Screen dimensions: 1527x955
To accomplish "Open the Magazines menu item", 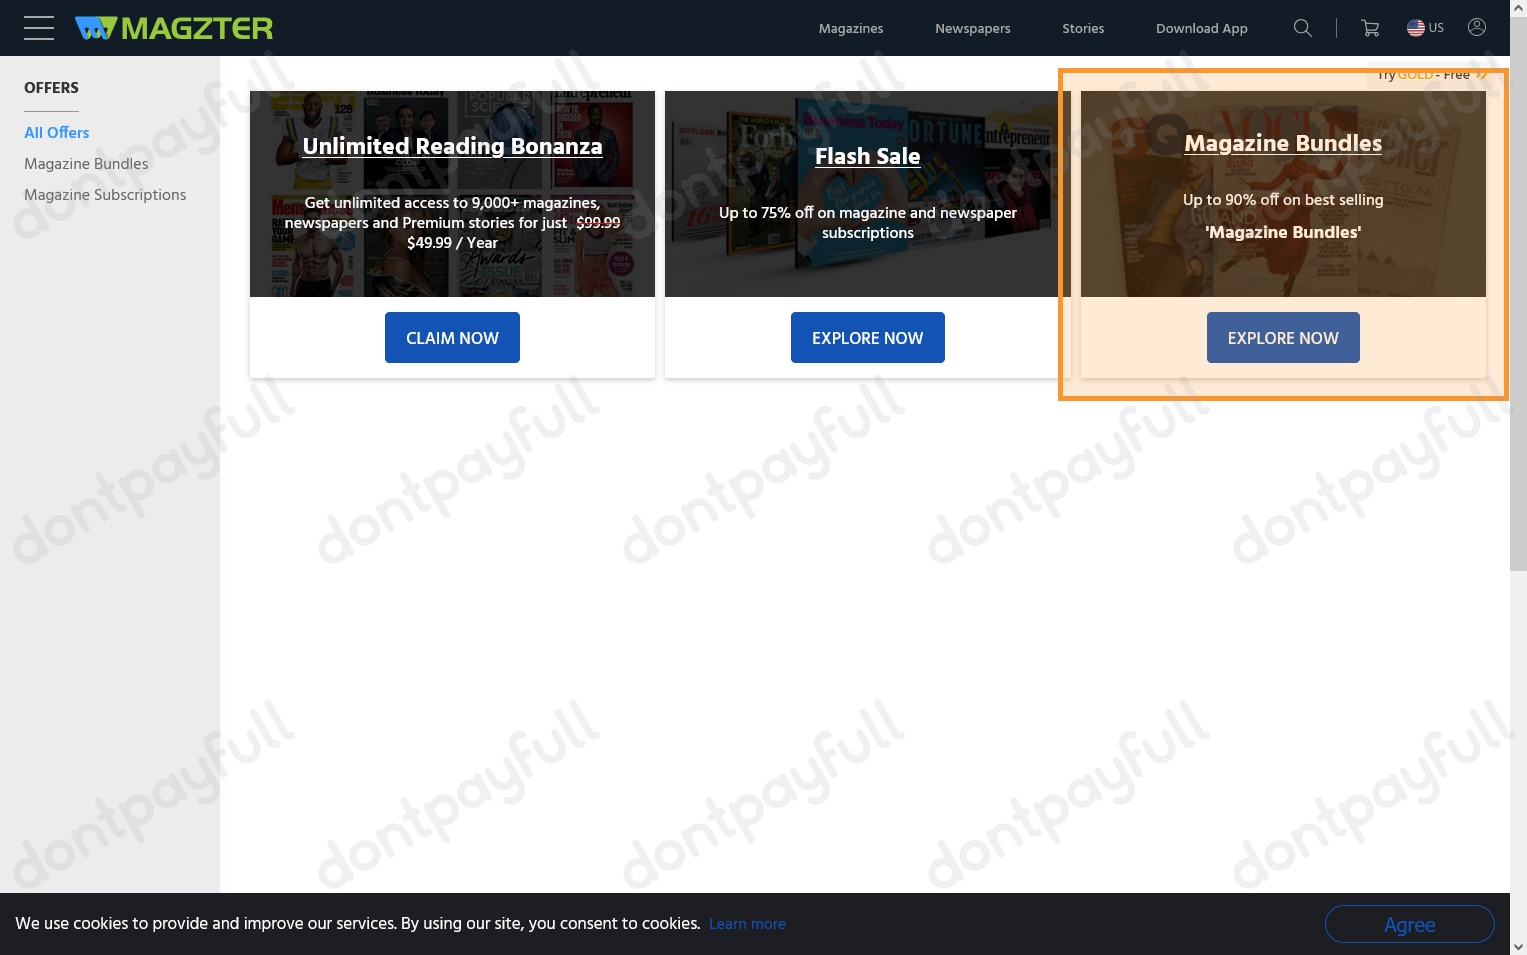I will pos(850,28).
